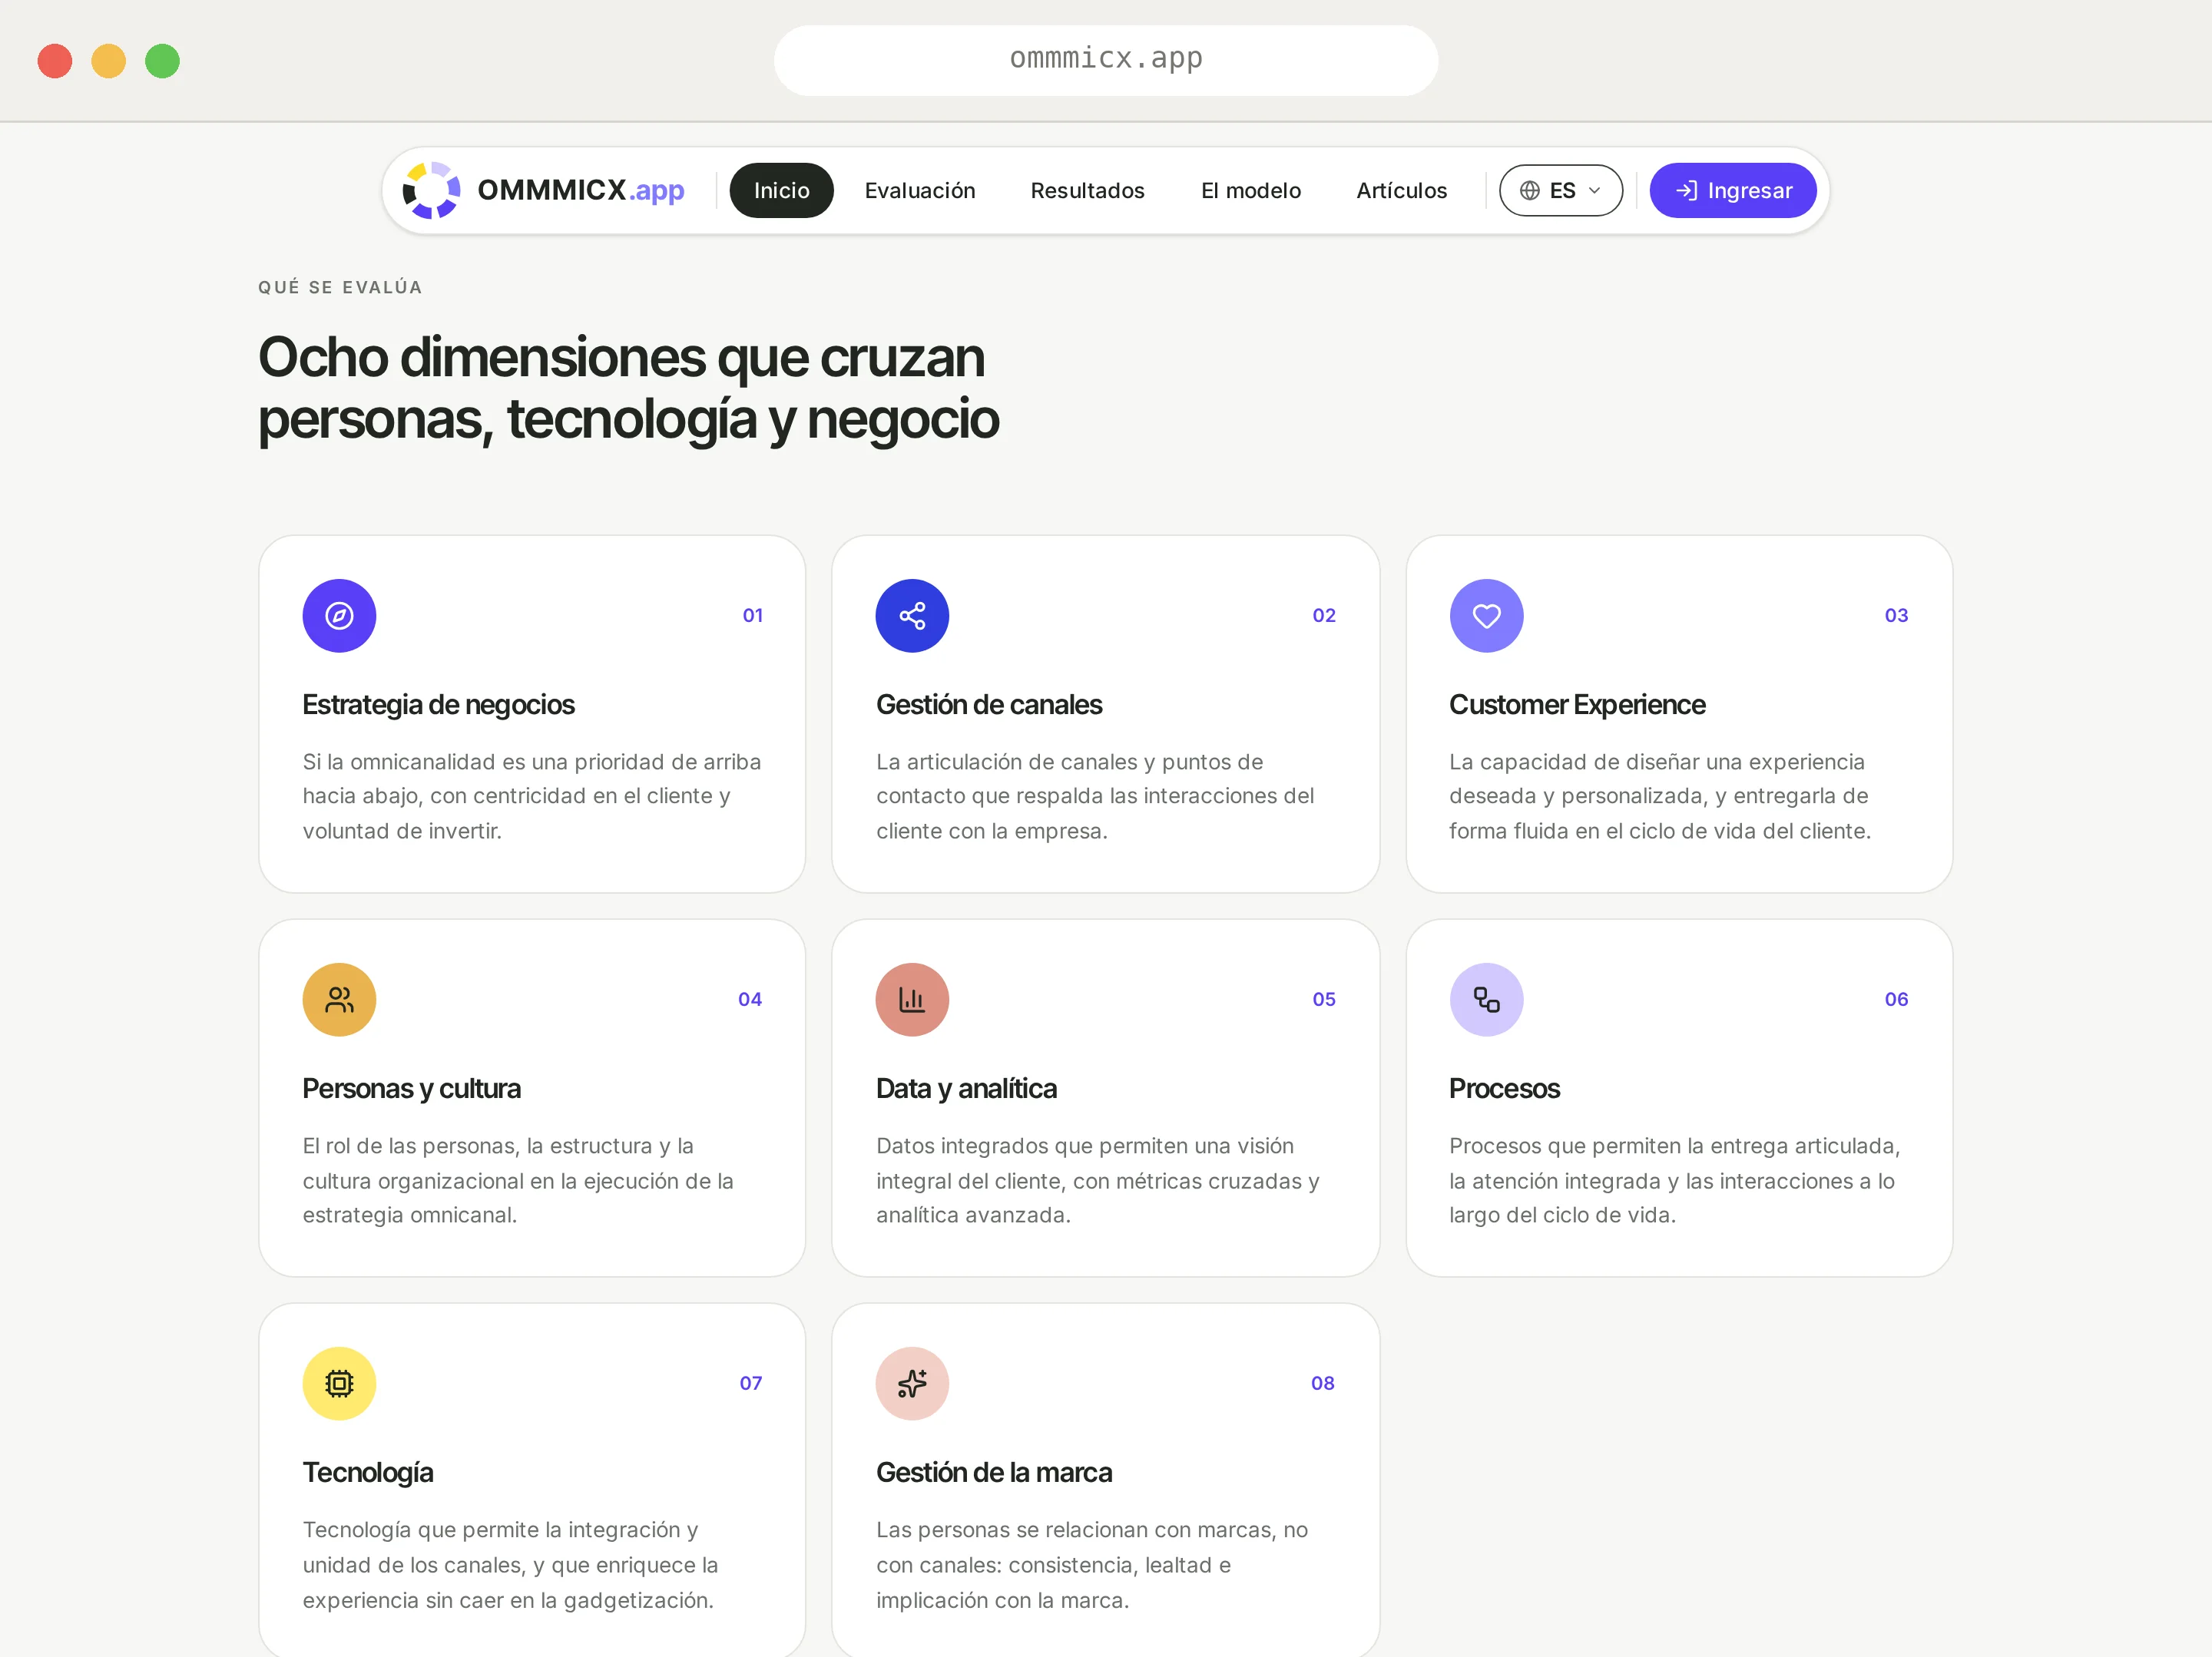2212x1657 pixels.
Task: Go to the Inicio tab
Action: tap(781, 190)
